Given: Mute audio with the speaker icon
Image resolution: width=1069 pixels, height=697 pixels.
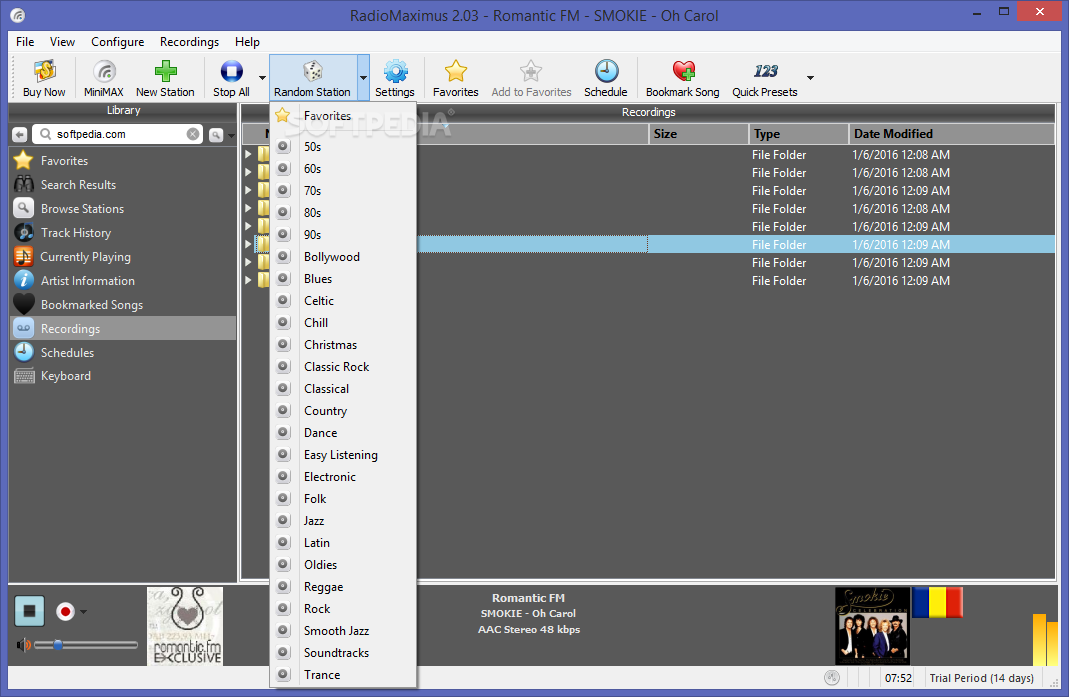Looking at the screenshot, I should 23,644.
